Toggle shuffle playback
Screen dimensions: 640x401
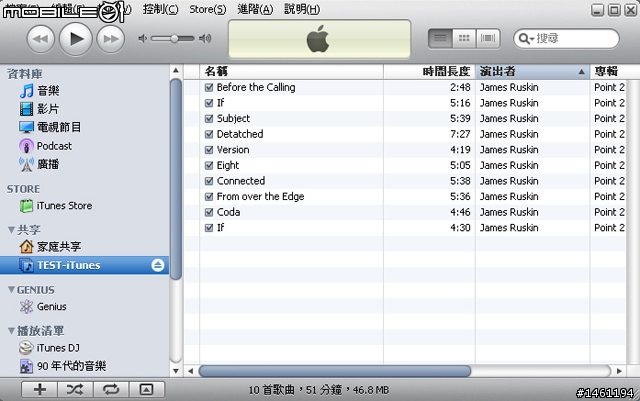click(75, 390)
